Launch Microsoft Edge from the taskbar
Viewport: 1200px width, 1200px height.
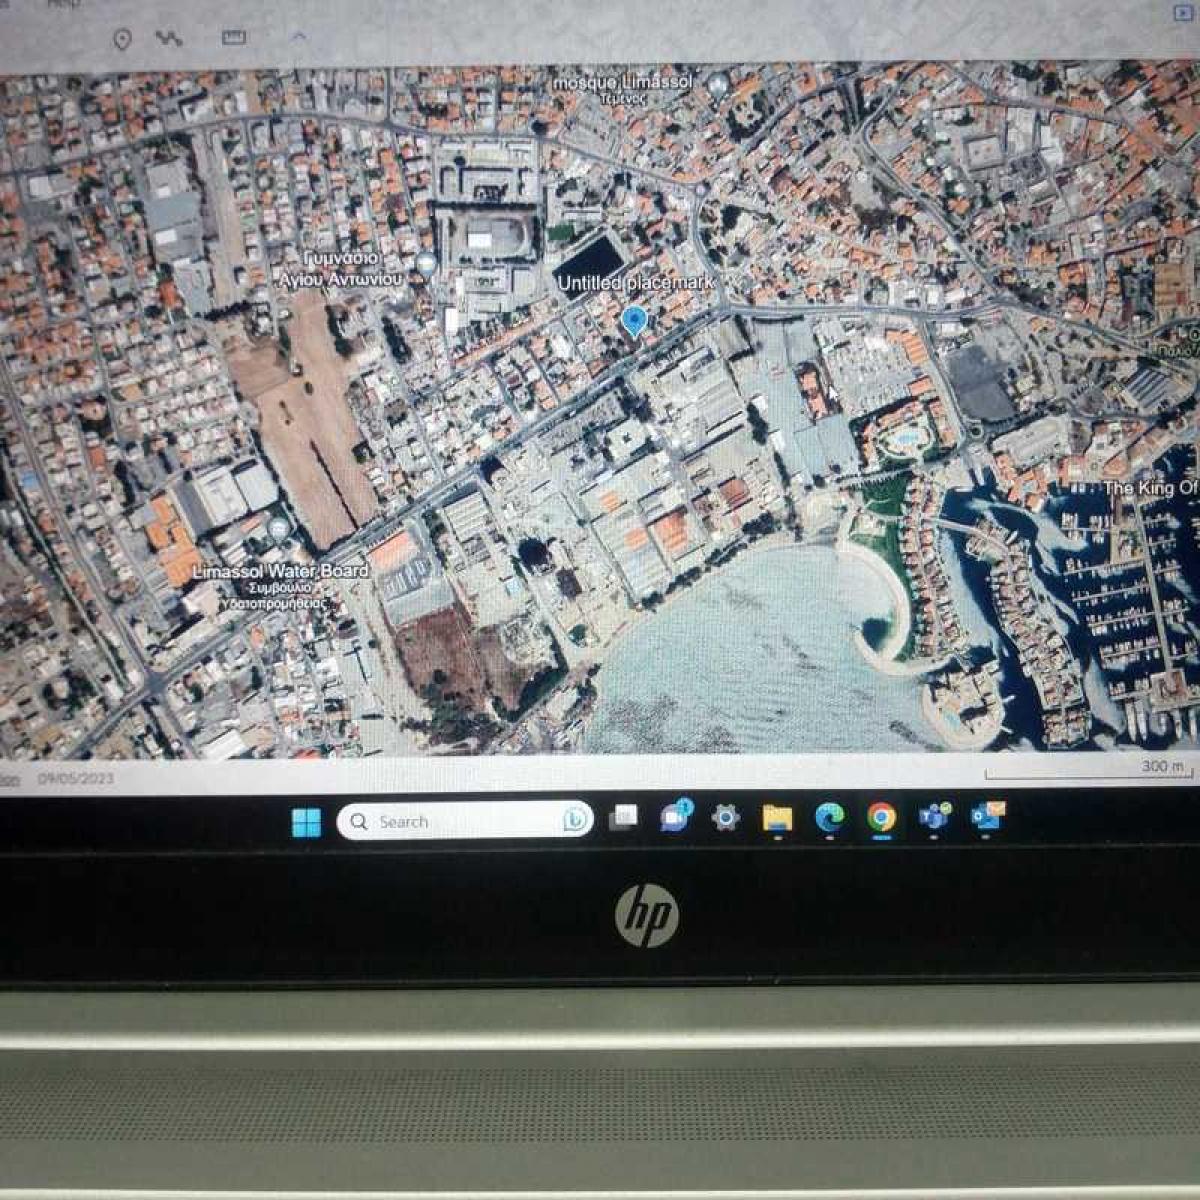tap(829, 818)
